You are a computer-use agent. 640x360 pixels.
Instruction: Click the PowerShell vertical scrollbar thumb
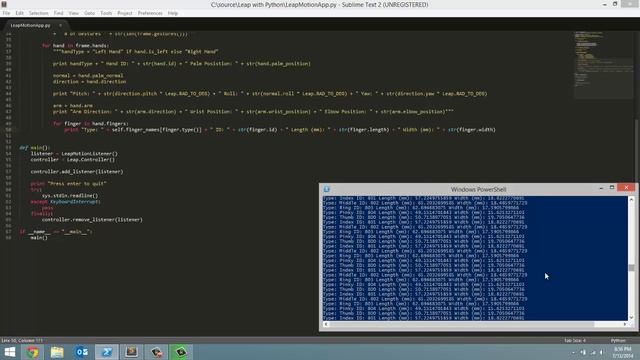tap(631, 268)
